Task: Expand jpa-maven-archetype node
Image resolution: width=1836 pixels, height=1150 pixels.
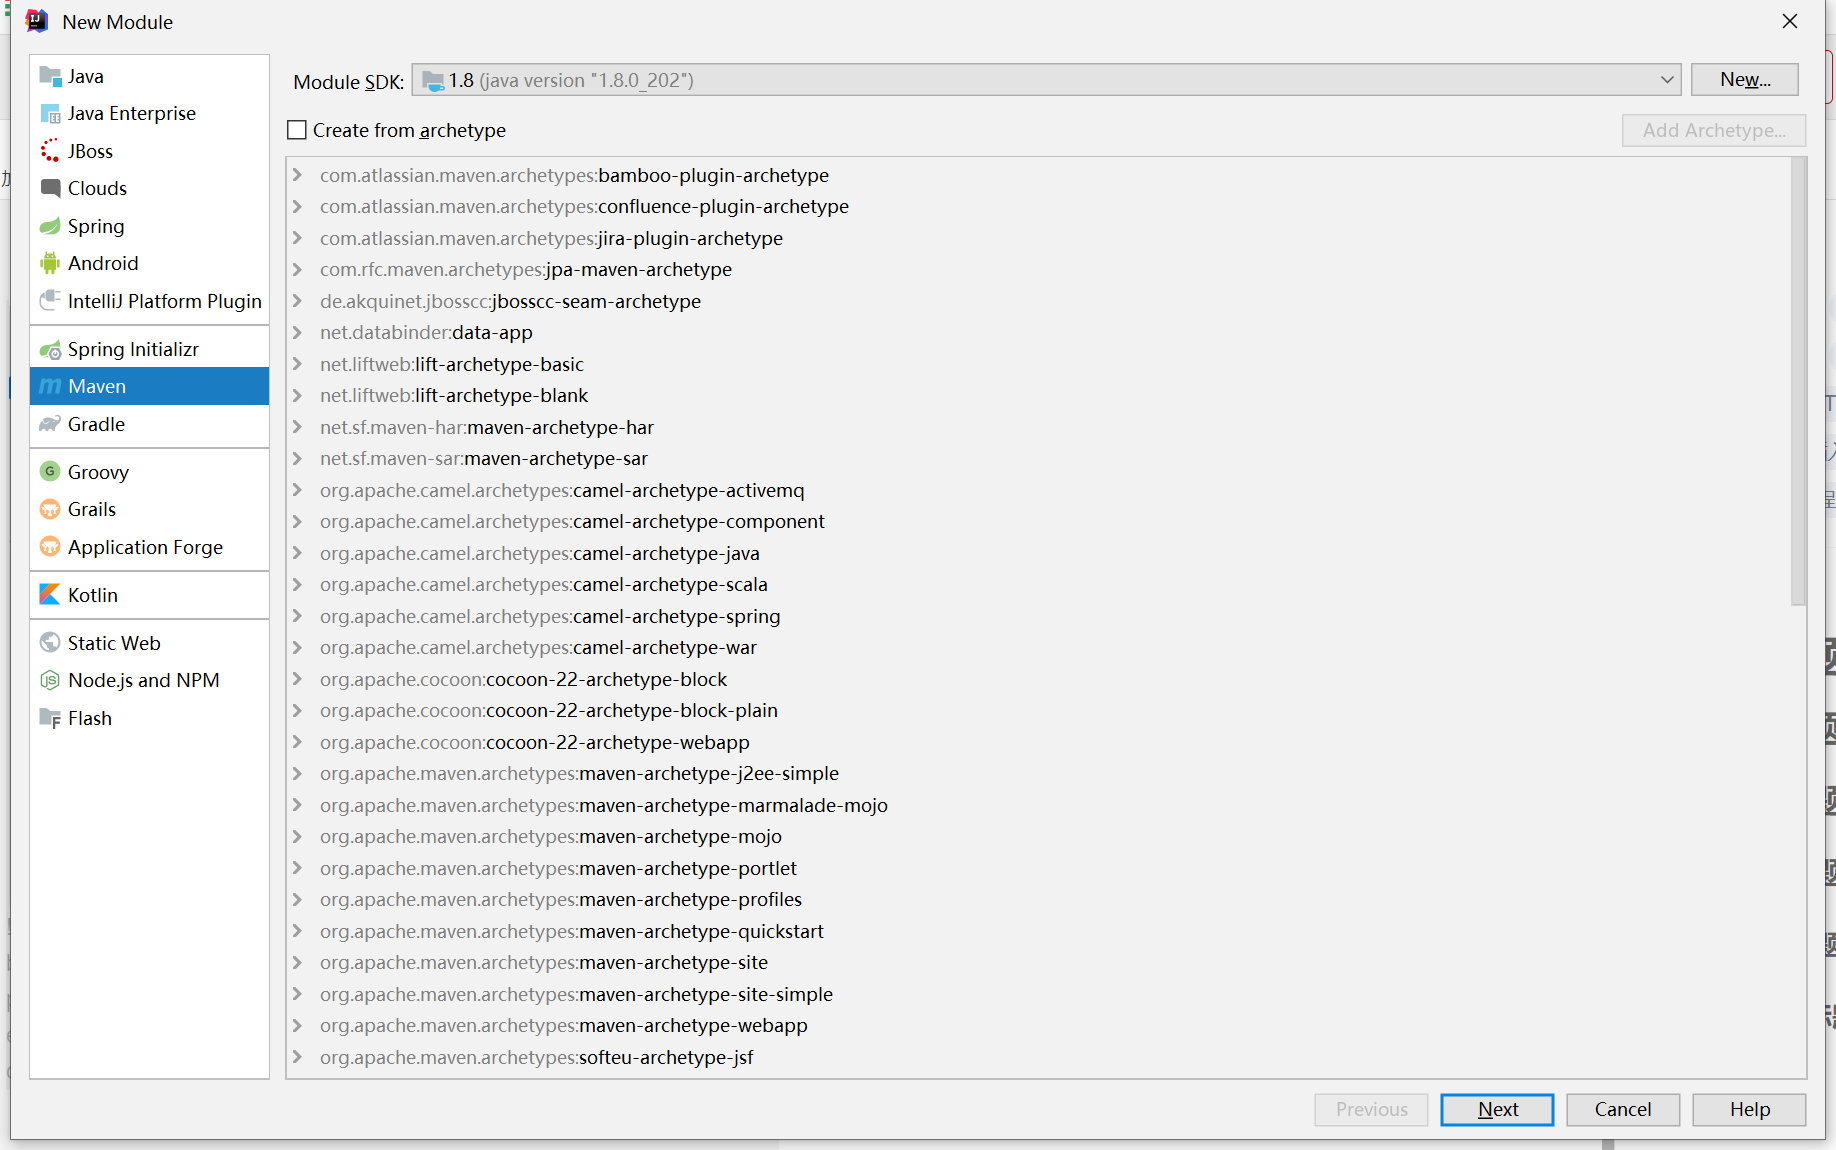Action: (x=297, y=269)
